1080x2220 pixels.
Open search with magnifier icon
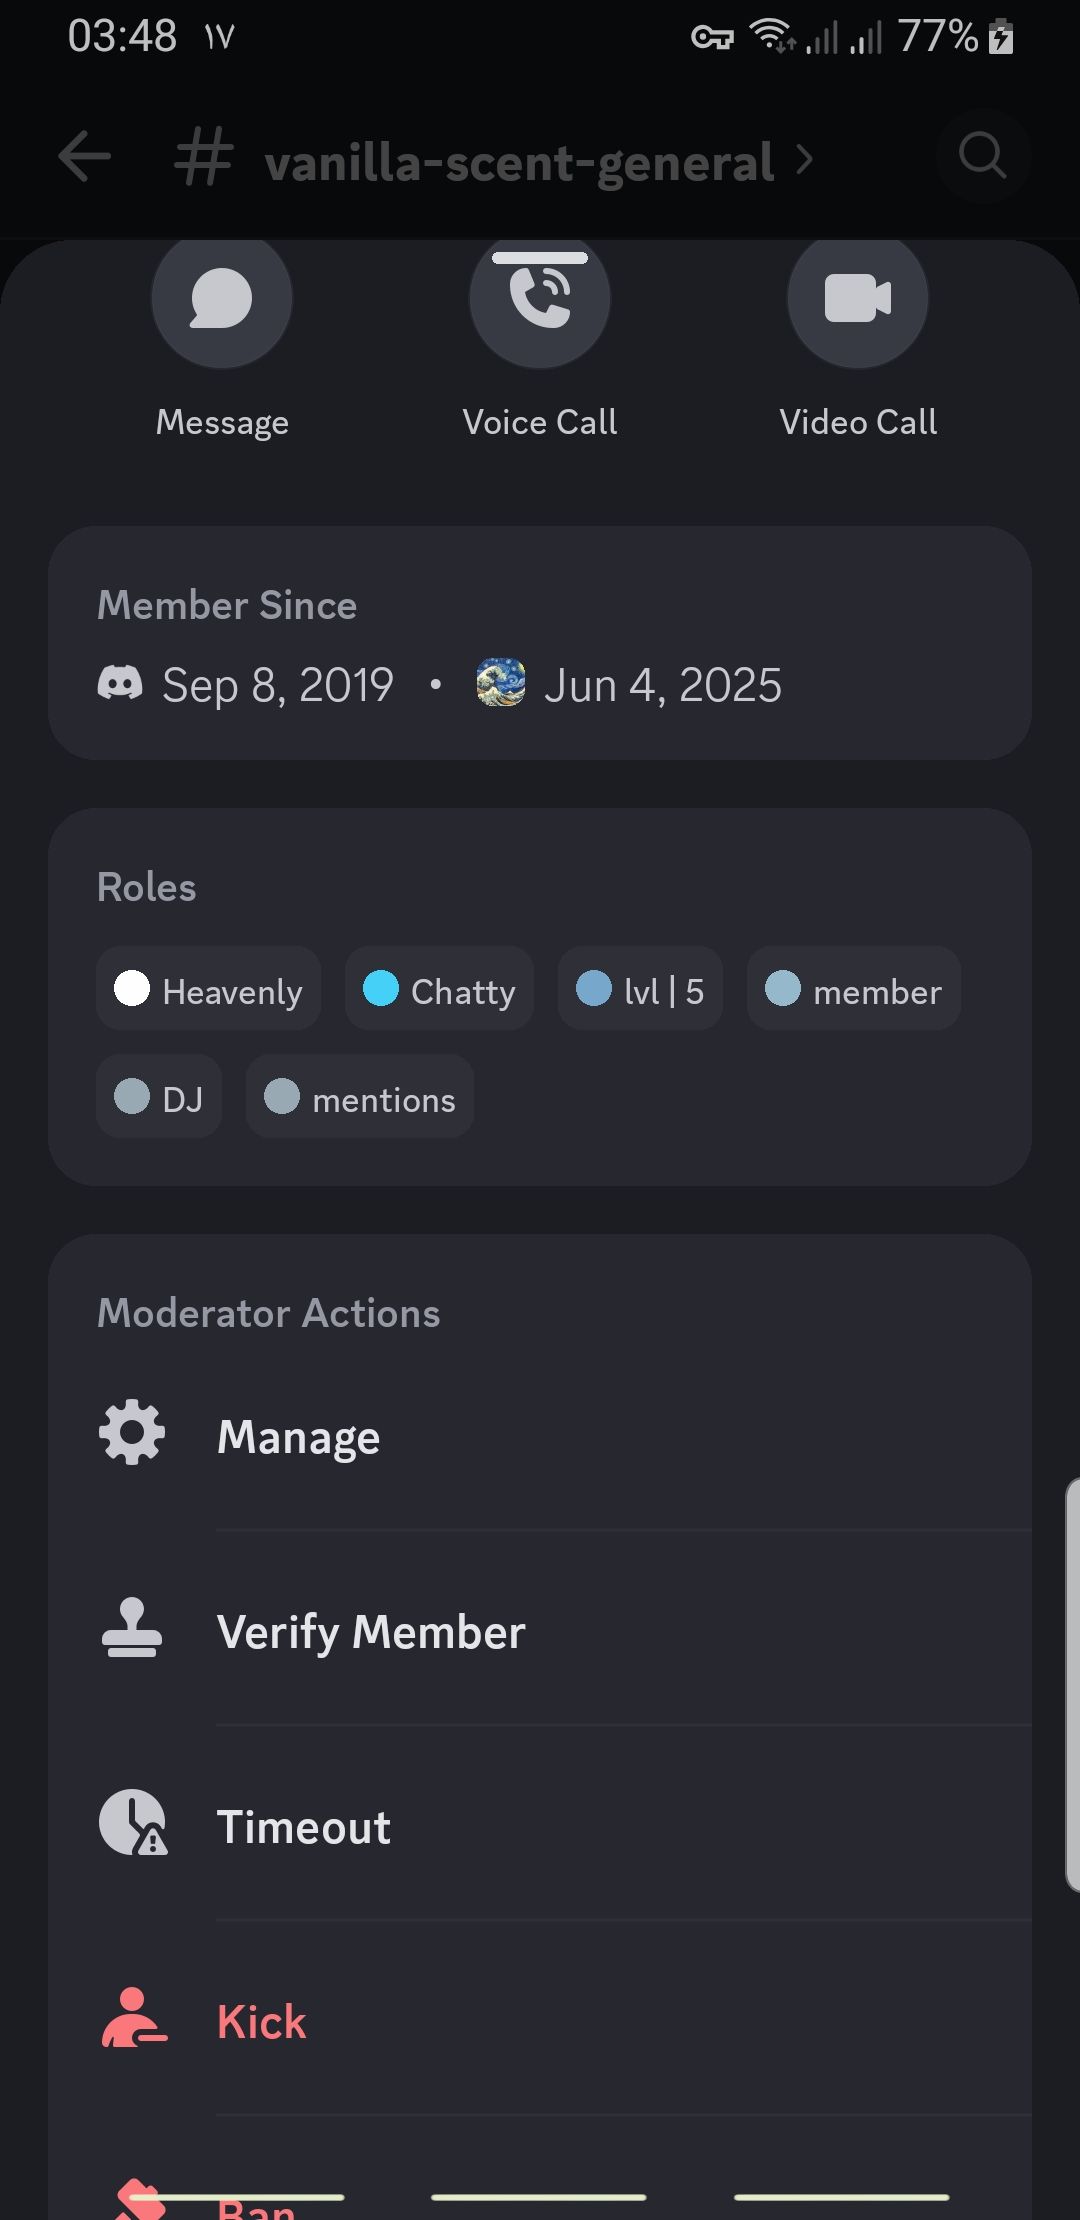pyautogui.click(x=983, y=156)
